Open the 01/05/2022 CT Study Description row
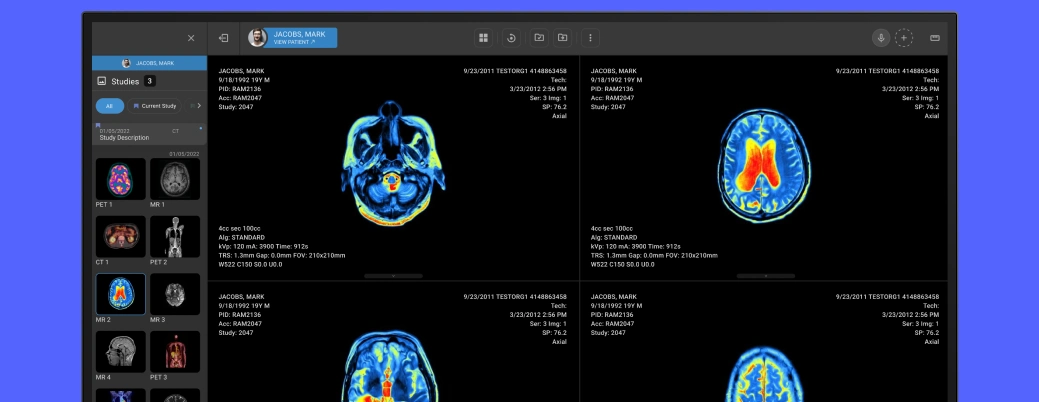The width and height of the screenshot is (1039, 402). [x=149, y=134]
